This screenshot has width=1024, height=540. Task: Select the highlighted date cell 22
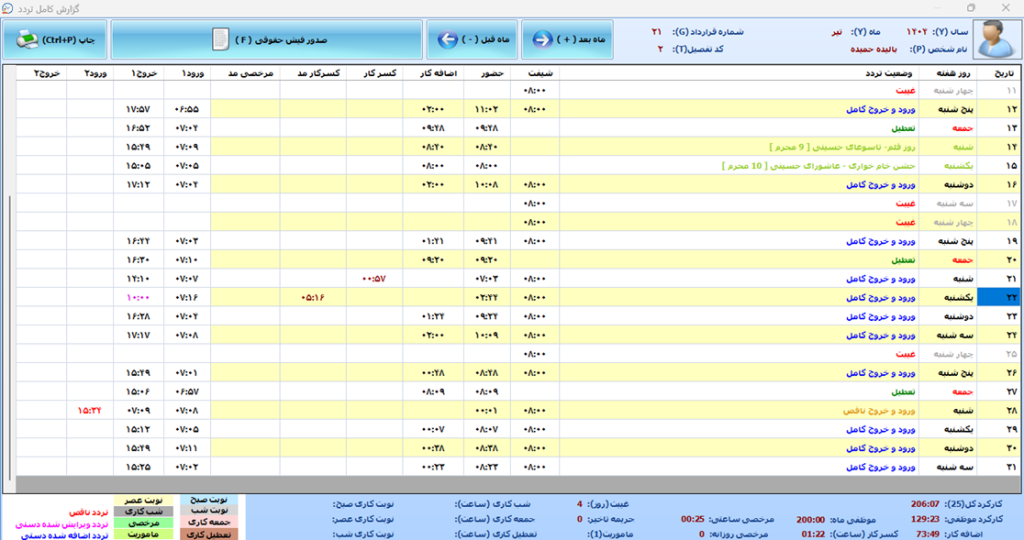[x=1000, y=297]
